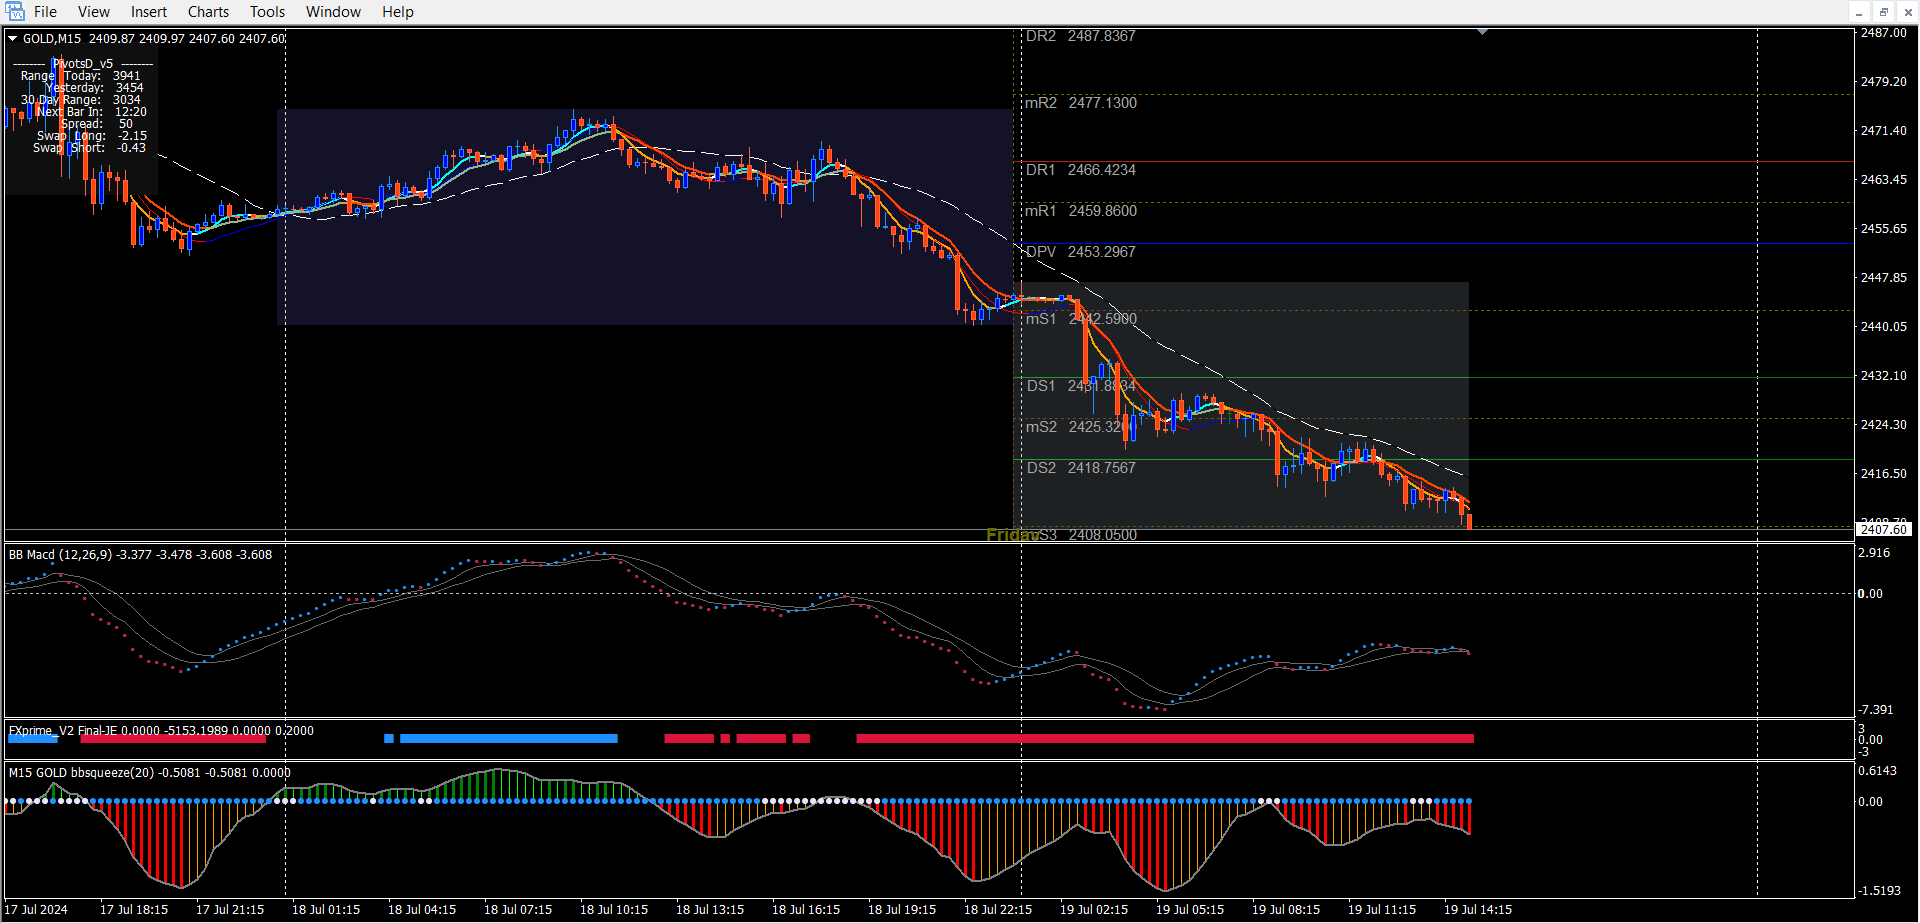Click the M15 GOLD bbsqueeze indicator label
The height and width of the screenshot is (923, 1920).
[x=149, y=773]
